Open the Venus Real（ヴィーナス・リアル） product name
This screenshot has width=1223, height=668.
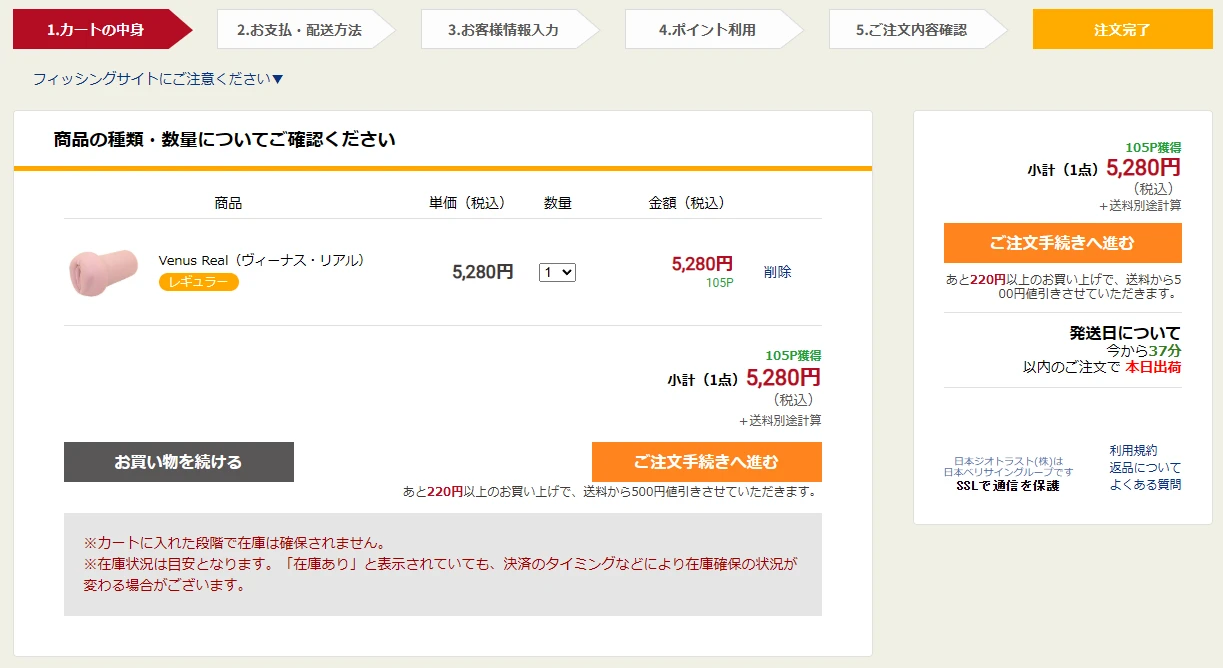(262, 260)
